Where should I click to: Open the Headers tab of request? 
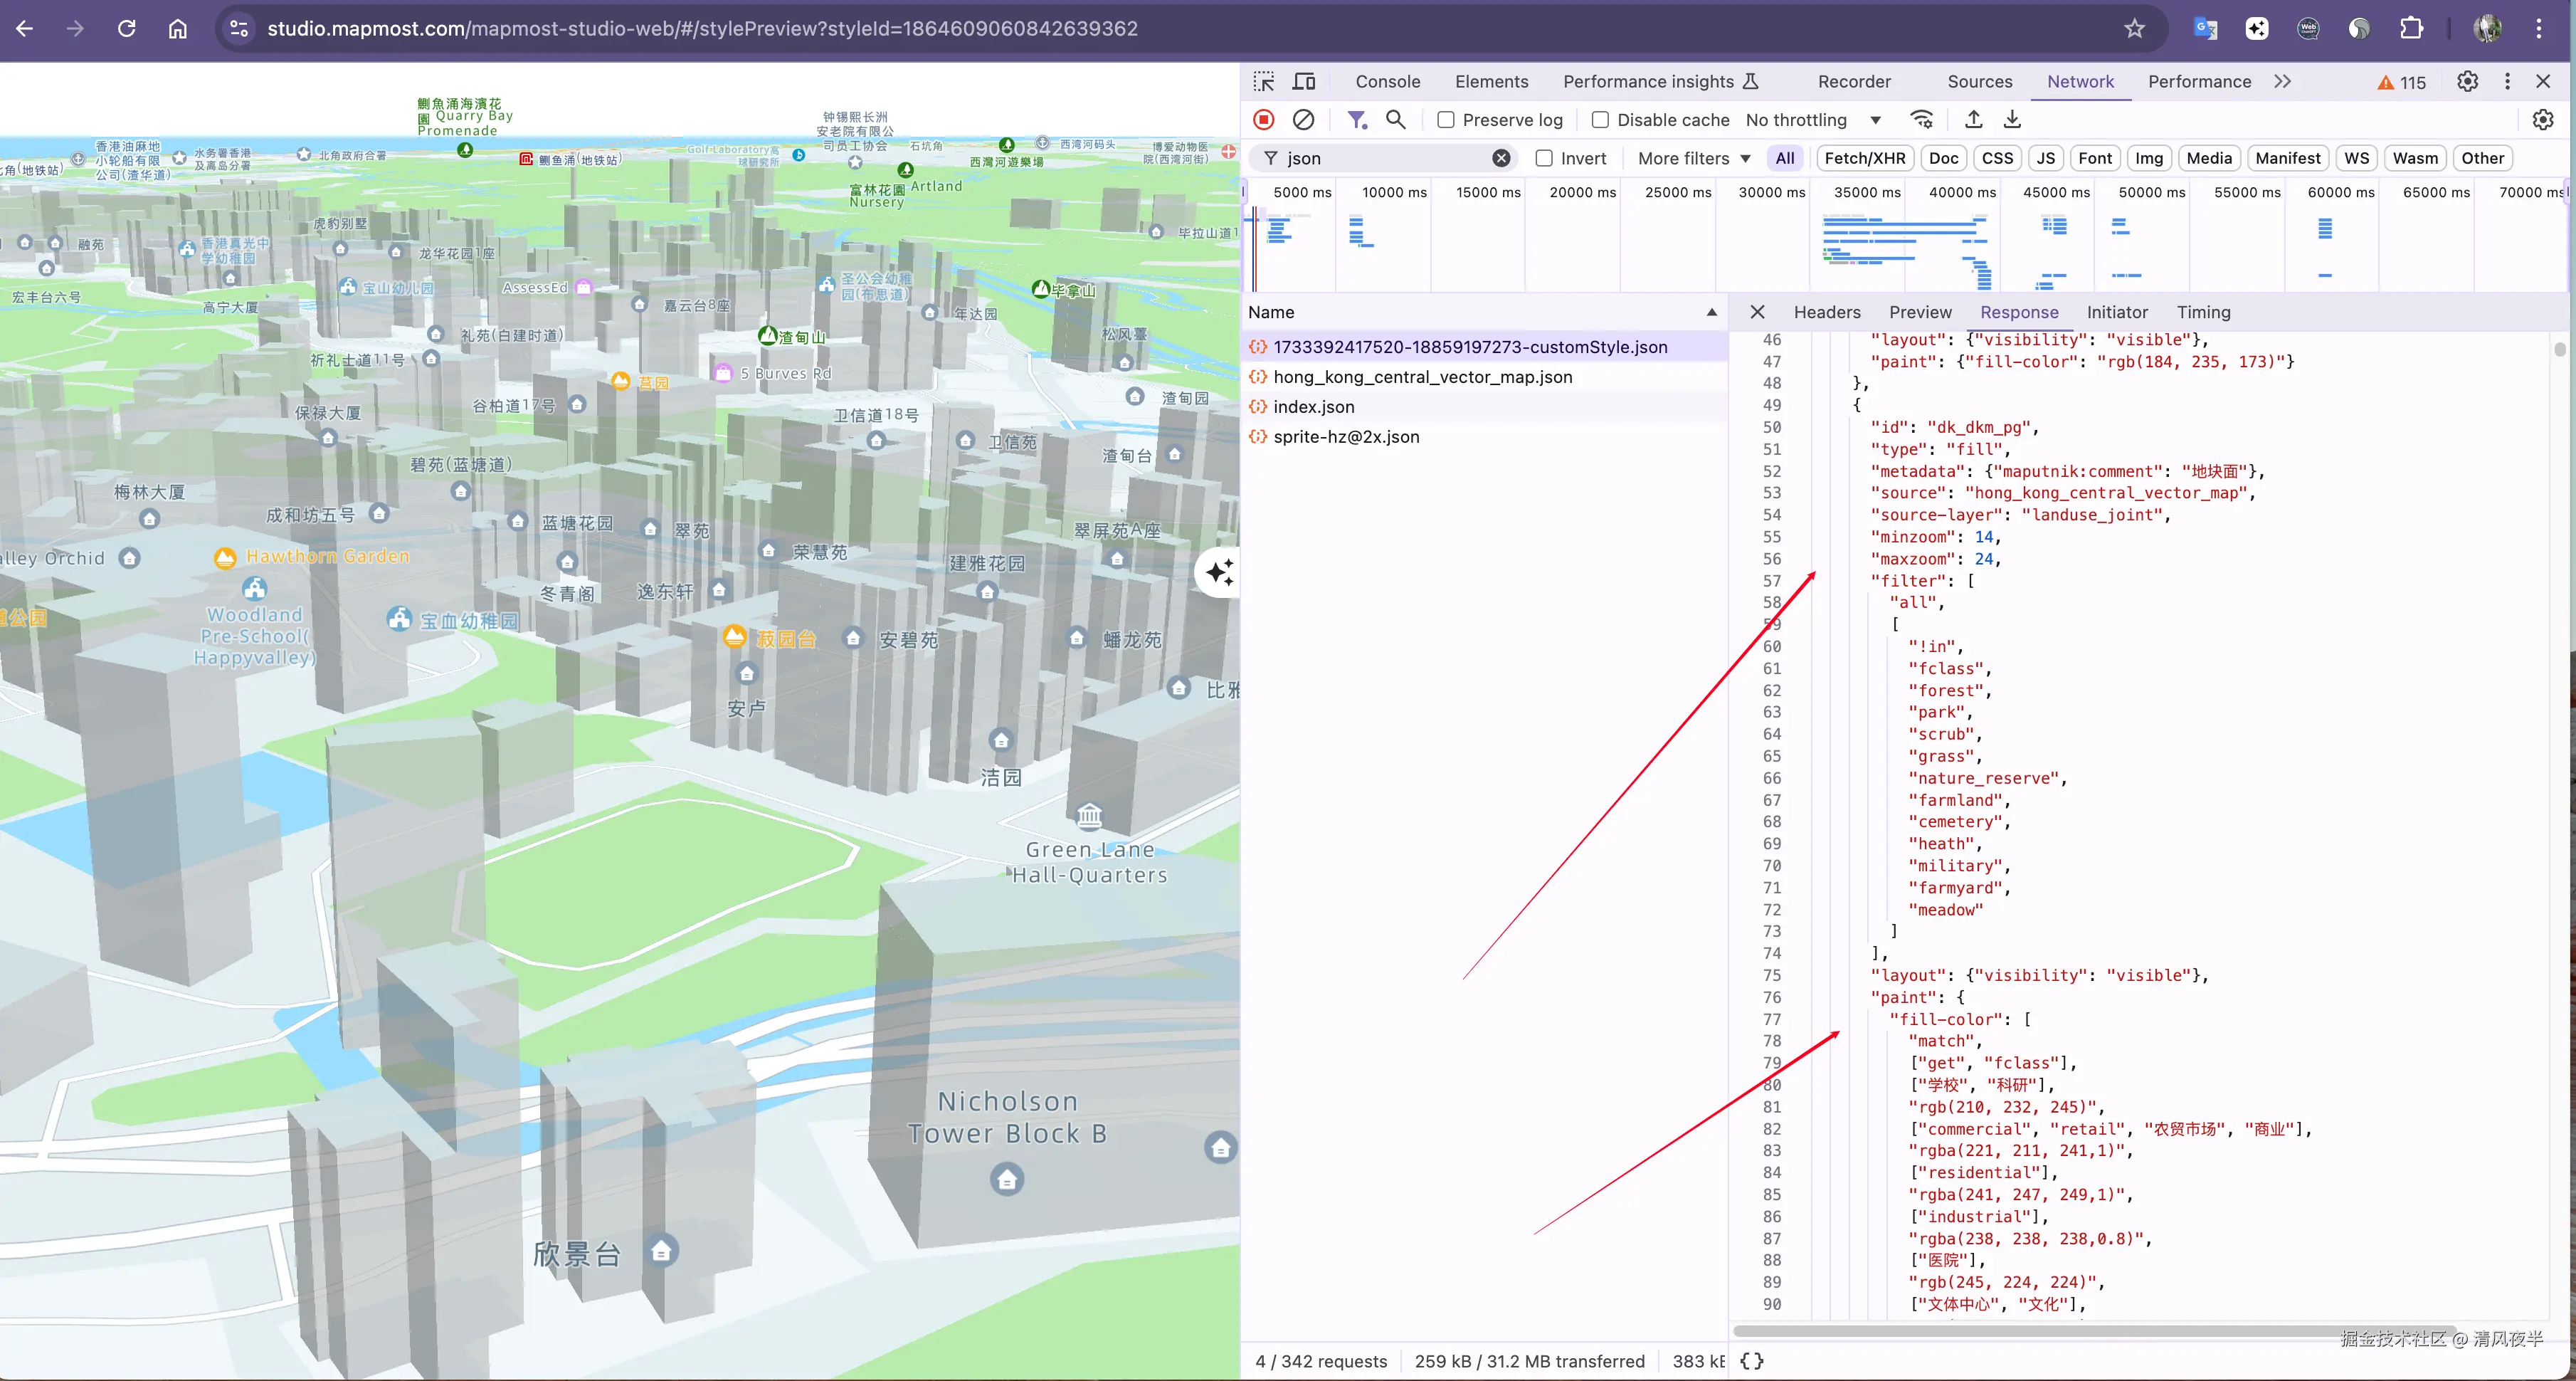(1826, 312)
